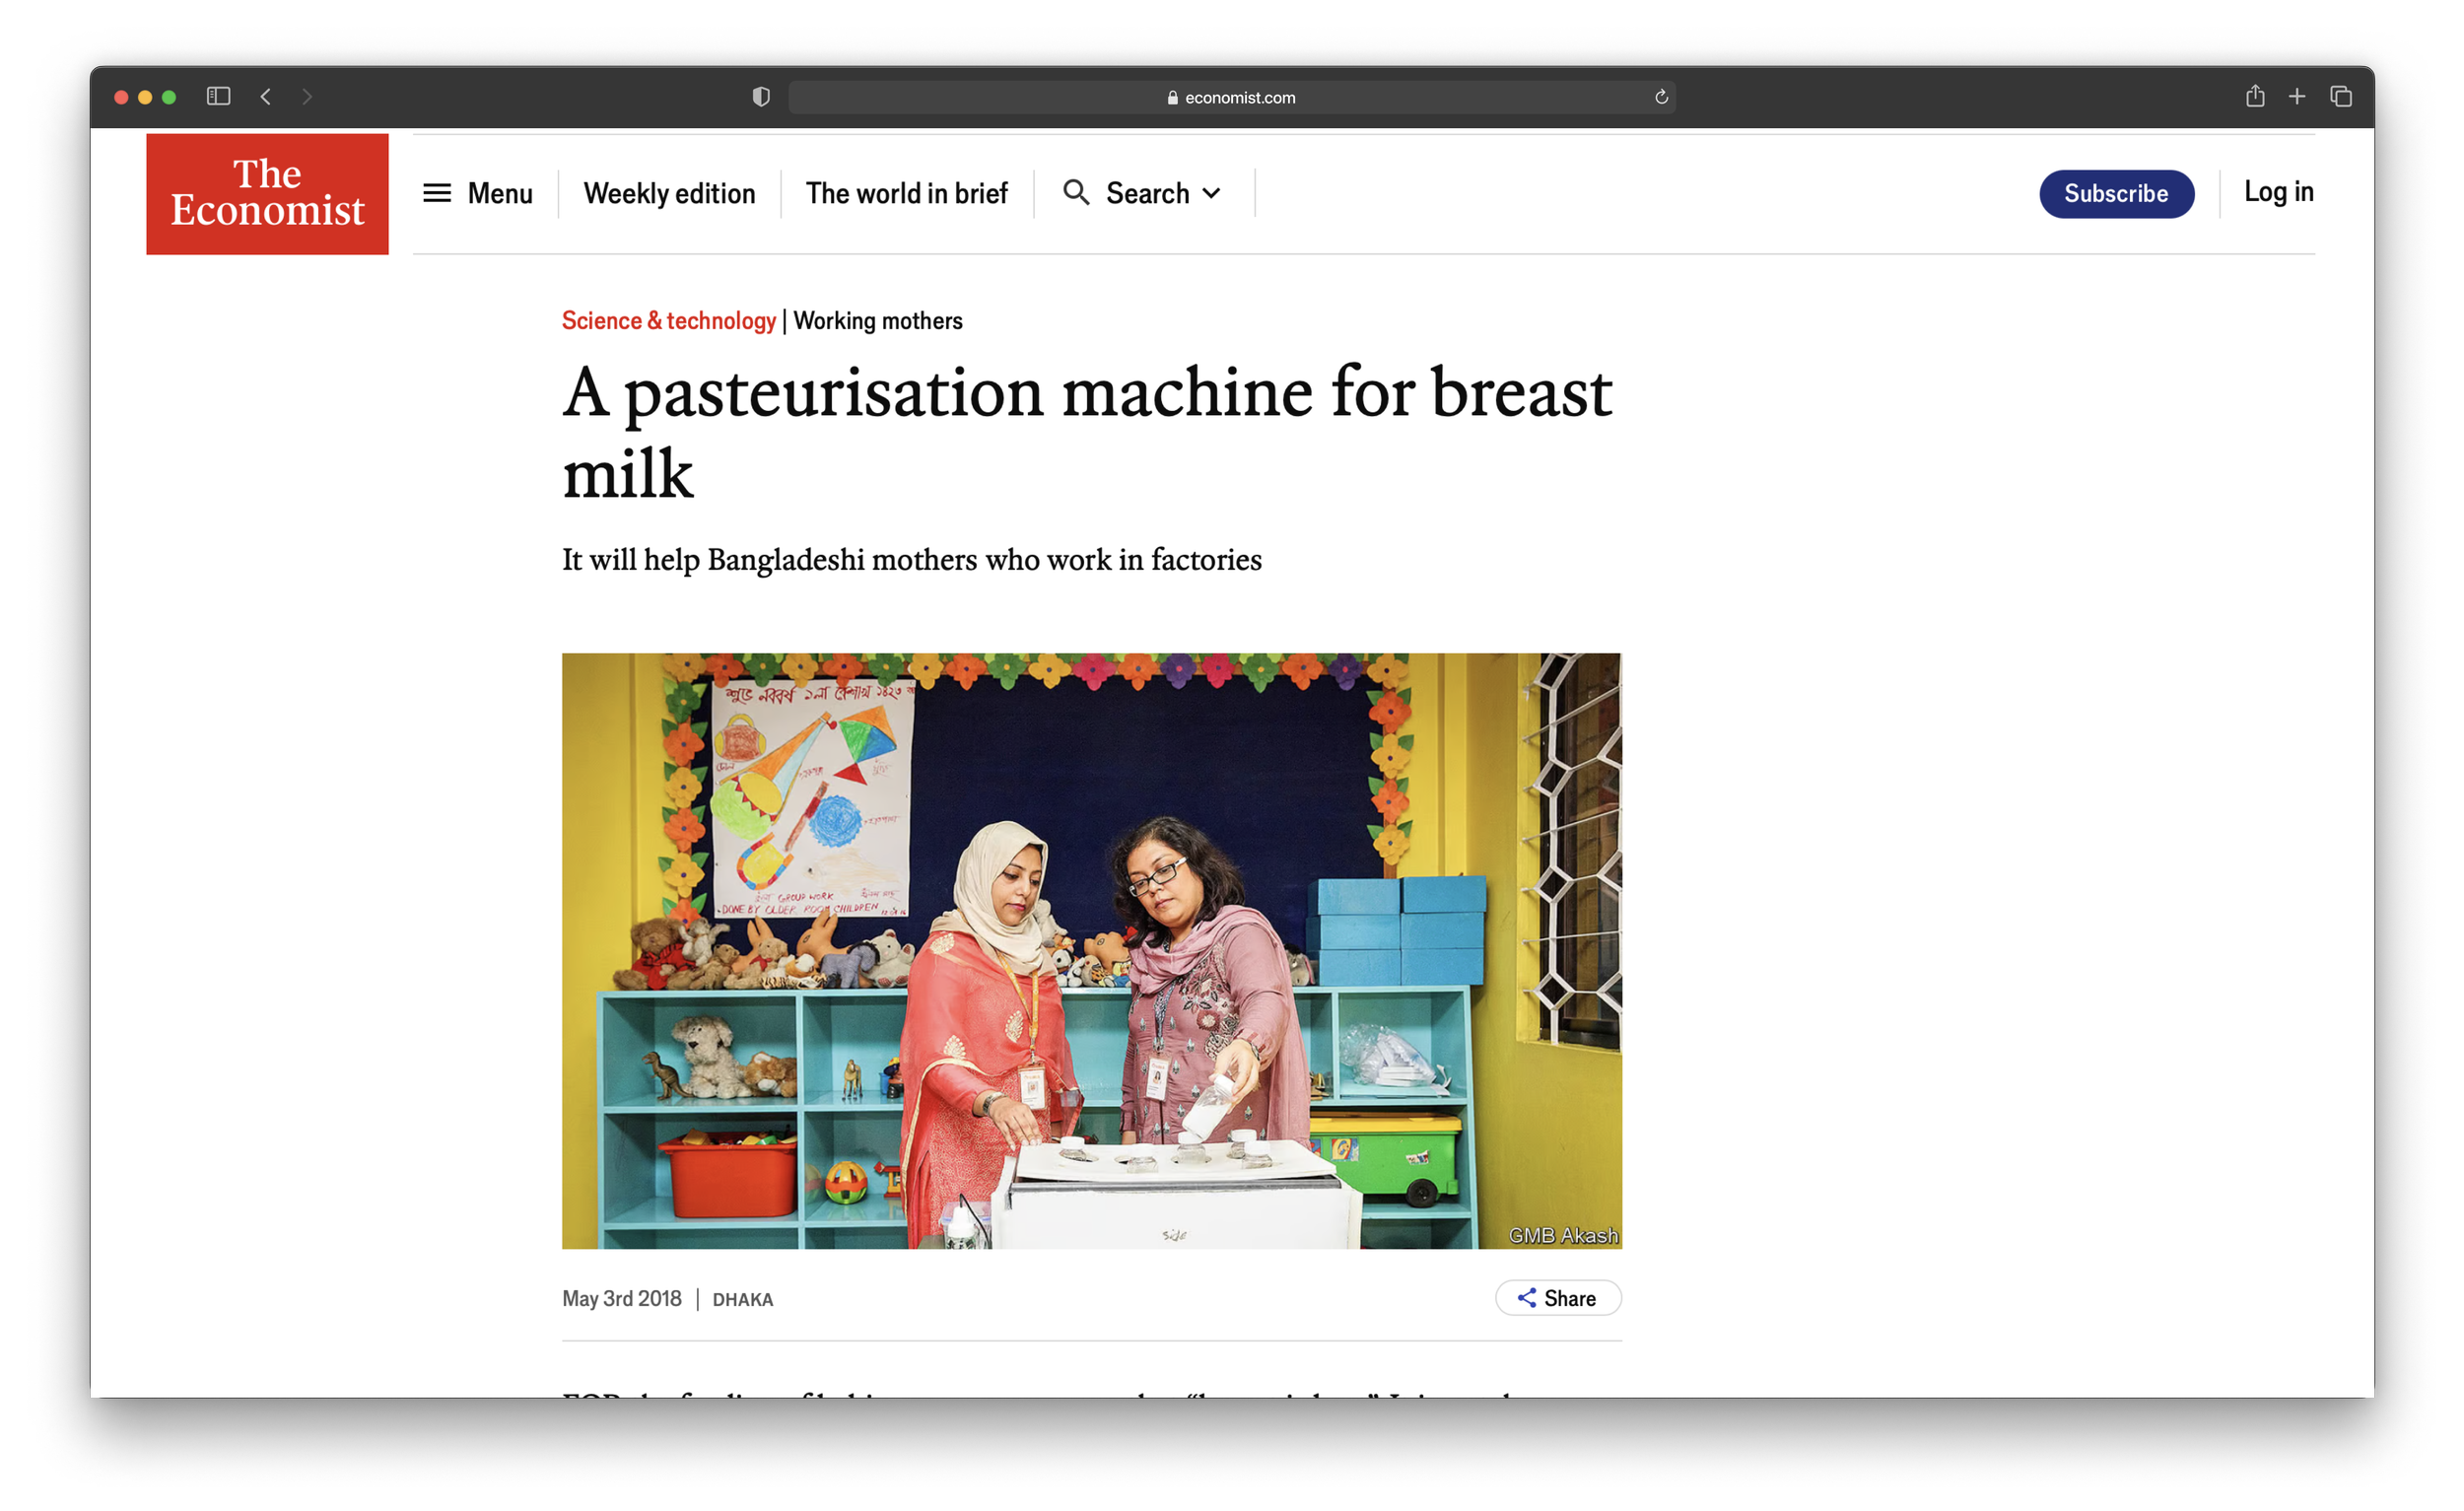Click the economist.com address bar
The image size is (2464, 1511).
click(1230, 97)
